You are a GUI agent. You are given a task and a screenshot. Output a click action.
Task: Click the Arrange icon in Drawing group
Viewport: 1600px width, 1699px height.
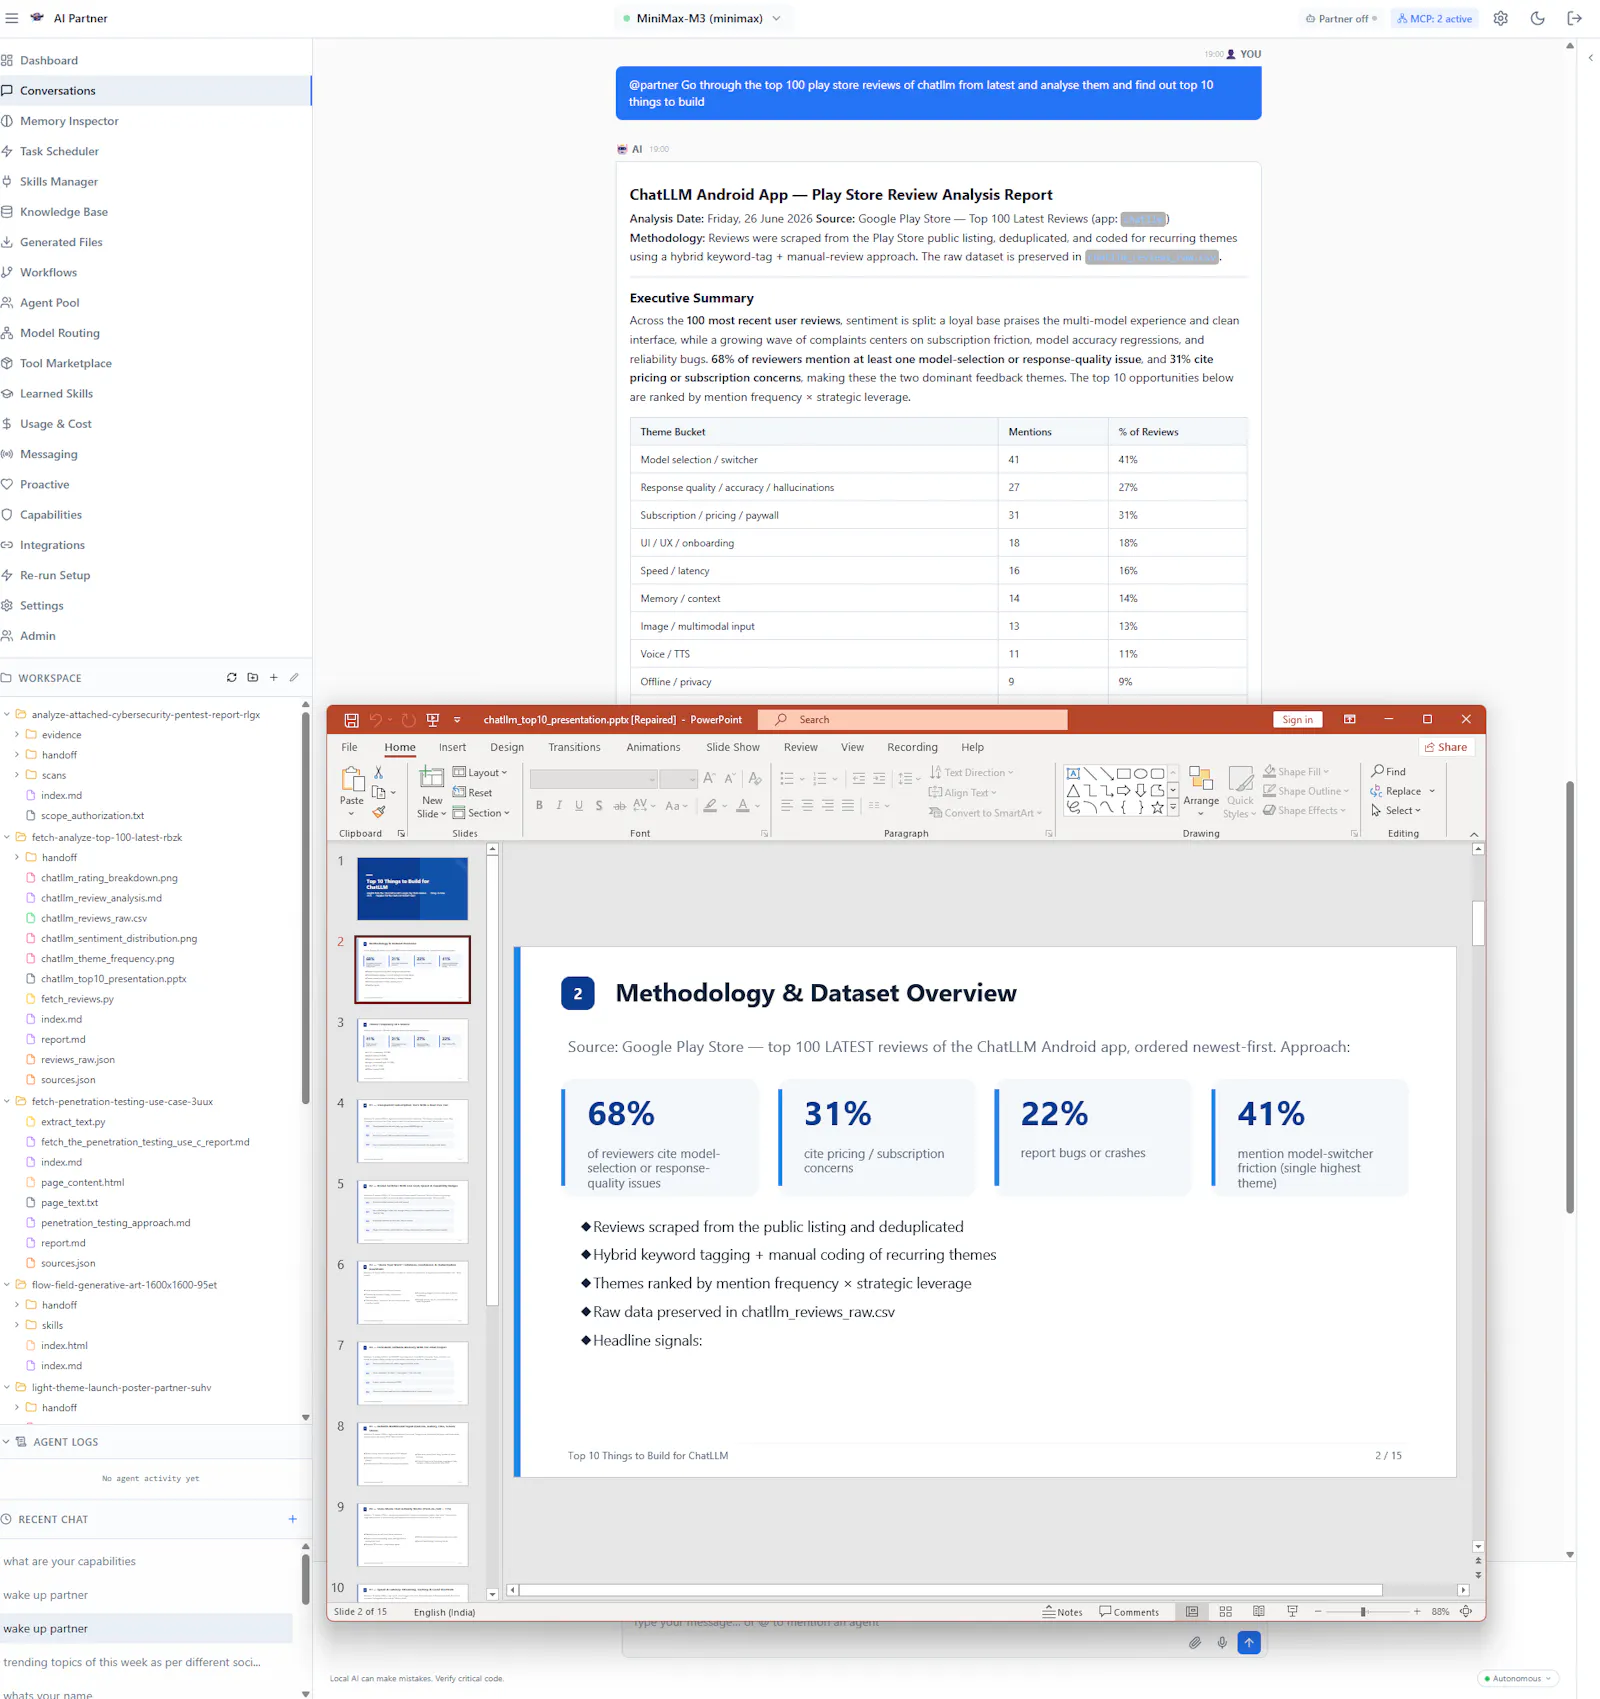pyautogui.click(x=1201, y=780)
